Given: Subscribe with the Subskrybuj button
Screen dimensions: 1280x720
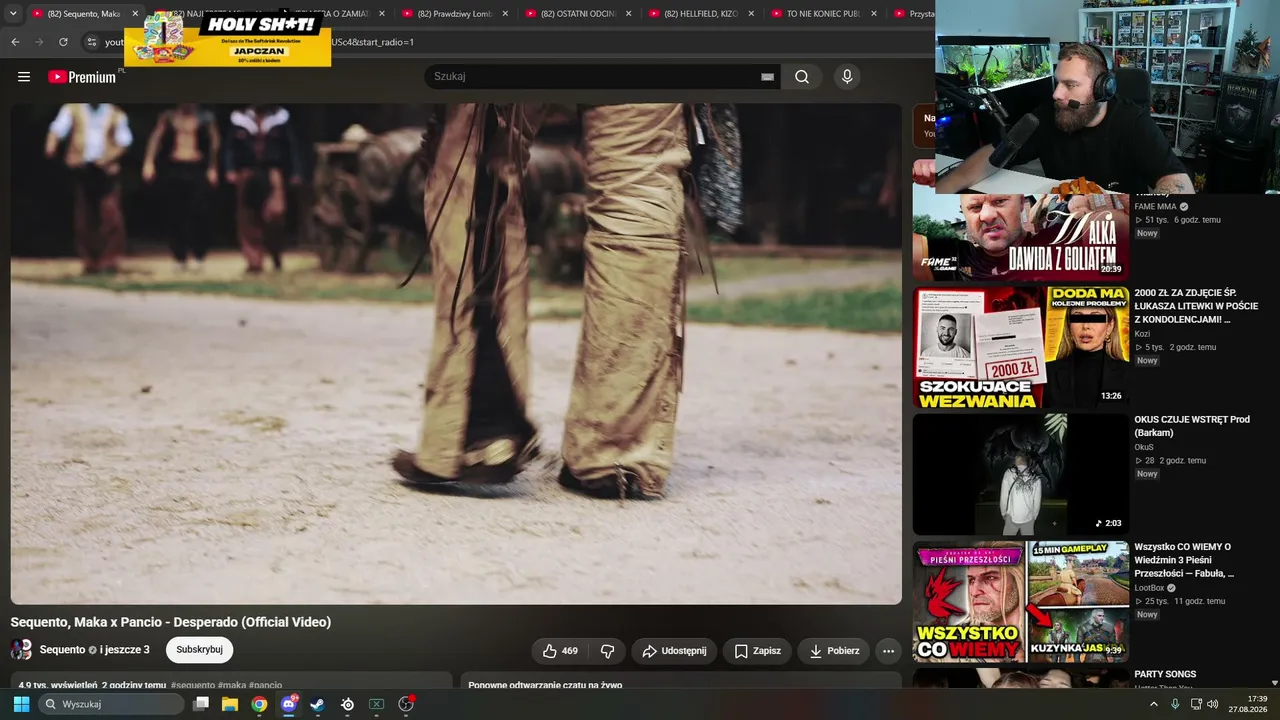Looking at the screenshot, I should [x=199, y=650].
